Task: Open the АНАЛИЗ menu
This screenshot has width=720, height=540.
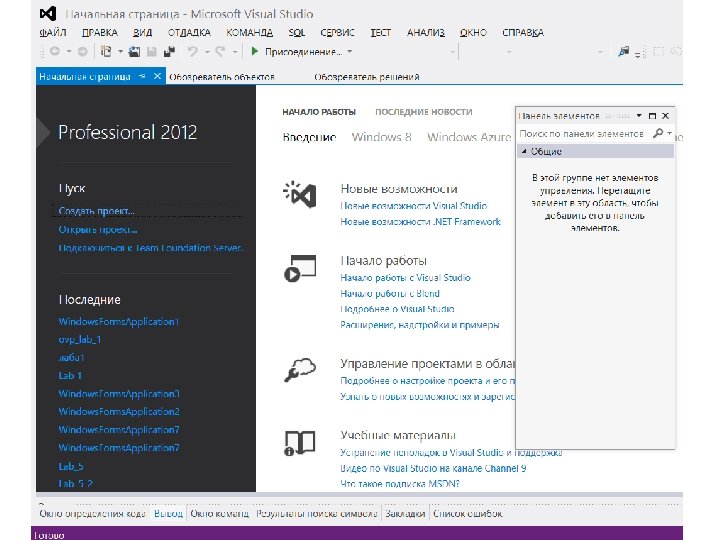Action: [x=426, y=33]
